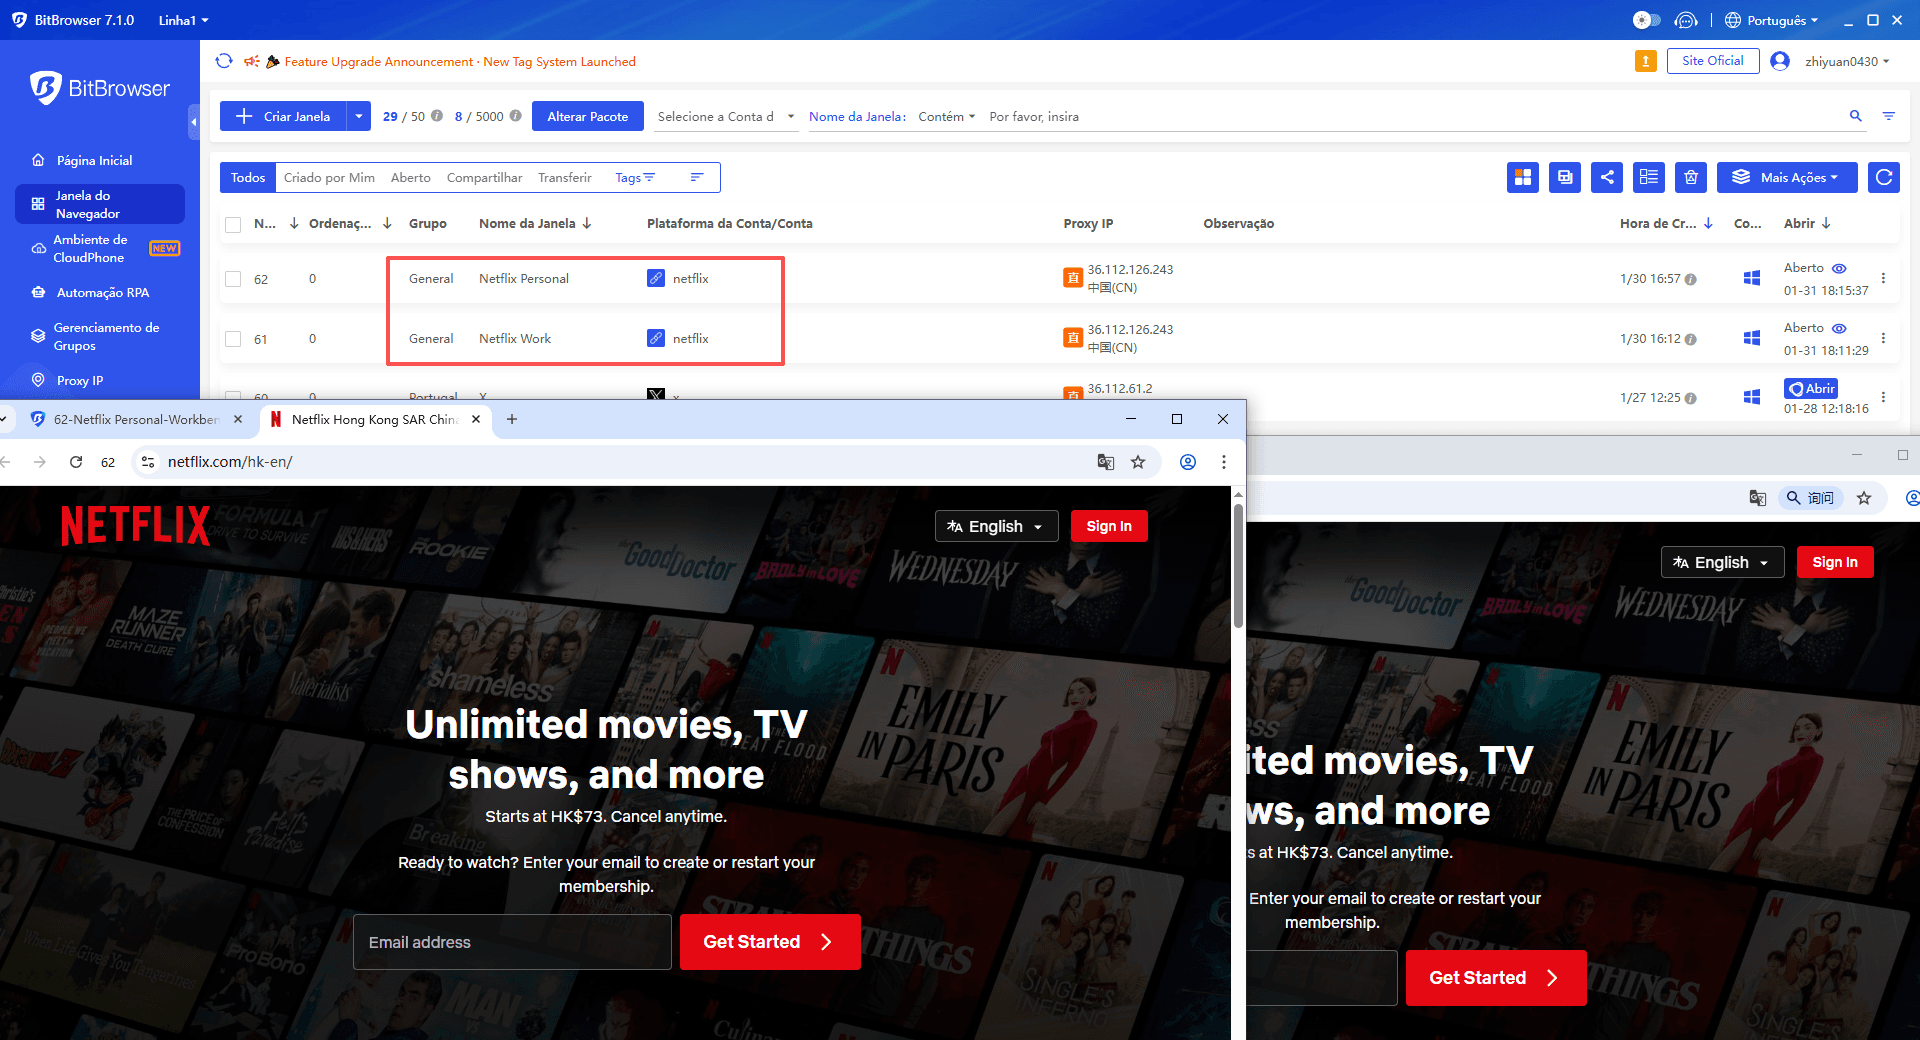Click the save-profile toolbar icon button
This screenshot has width=1920, height=1040.
[x=1565, y=177]
